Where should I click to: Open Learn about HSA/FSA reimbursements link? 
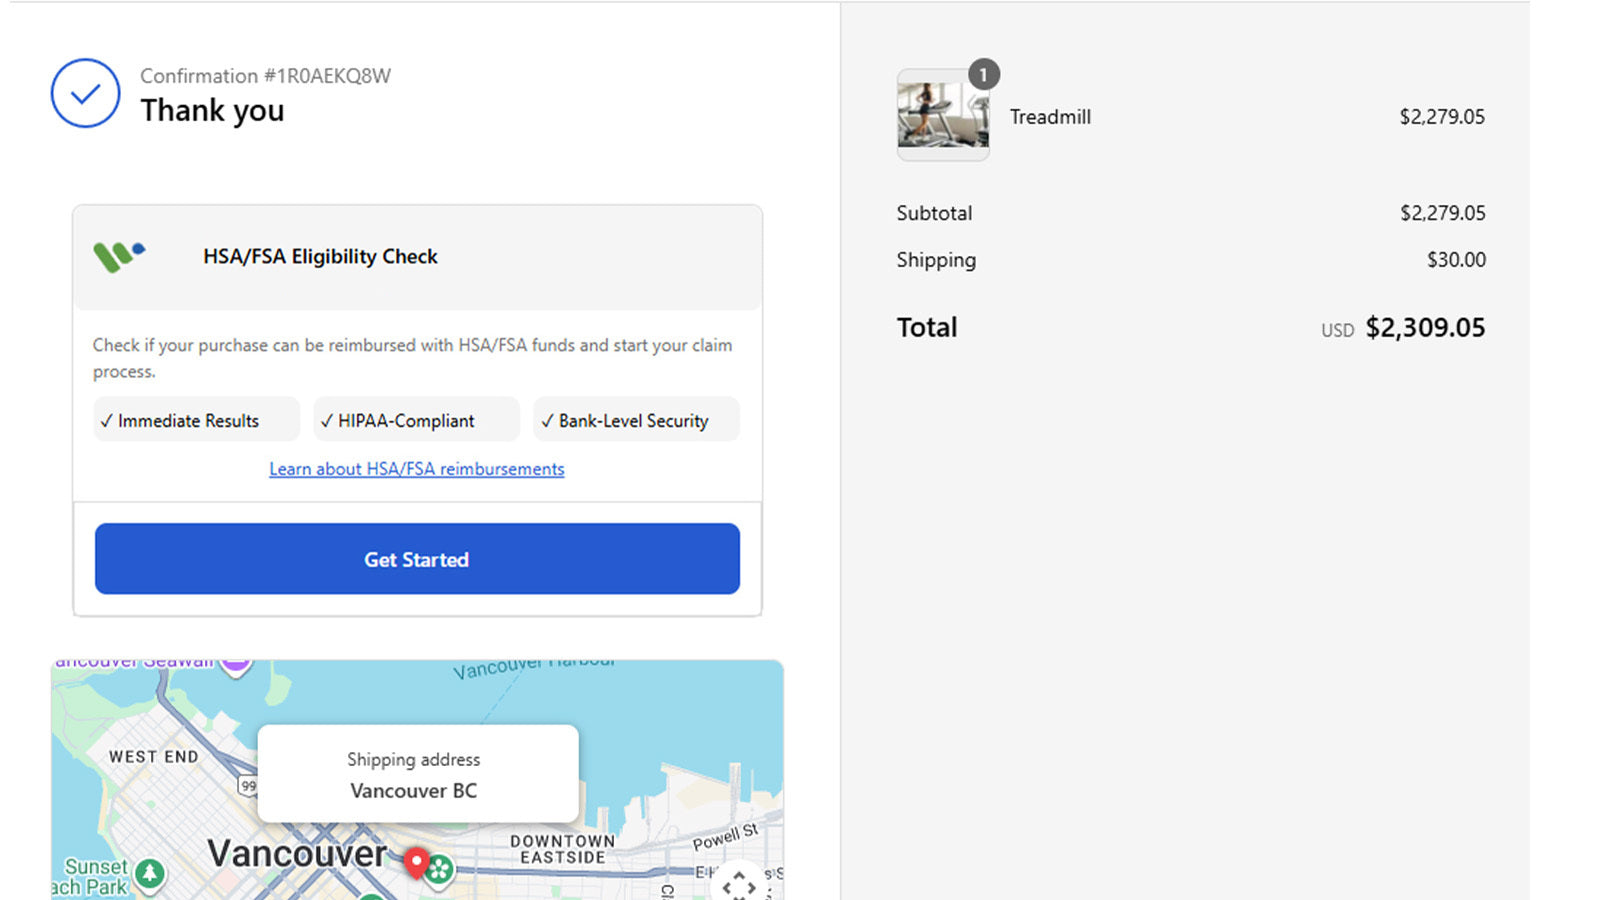coord(417,469)
